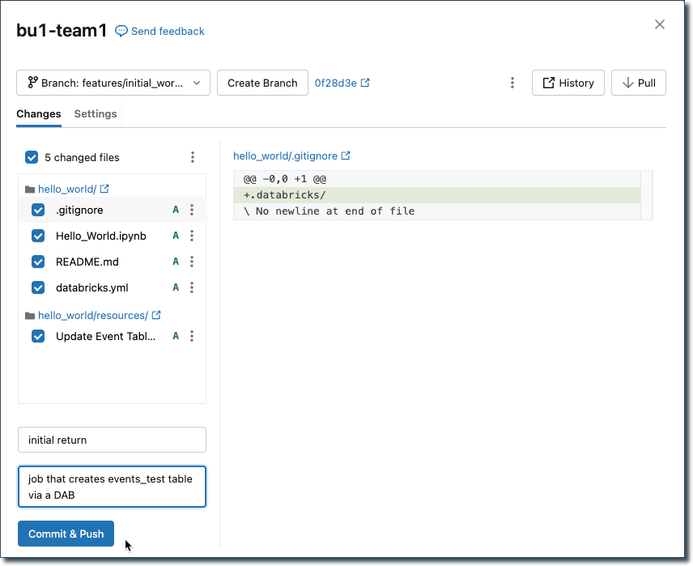Select the Changes tab

[x=39, y=114]
